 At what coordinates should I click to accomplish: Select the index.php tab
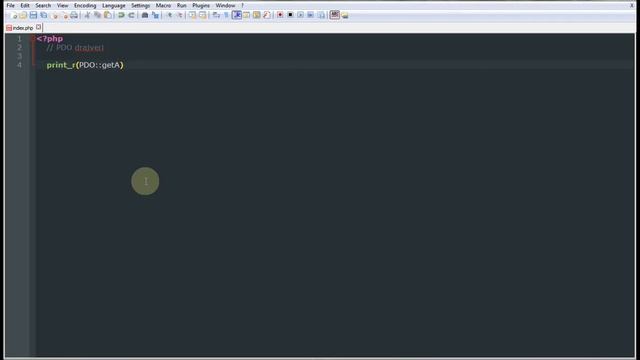pyautogui.click(x=23, y=28)
